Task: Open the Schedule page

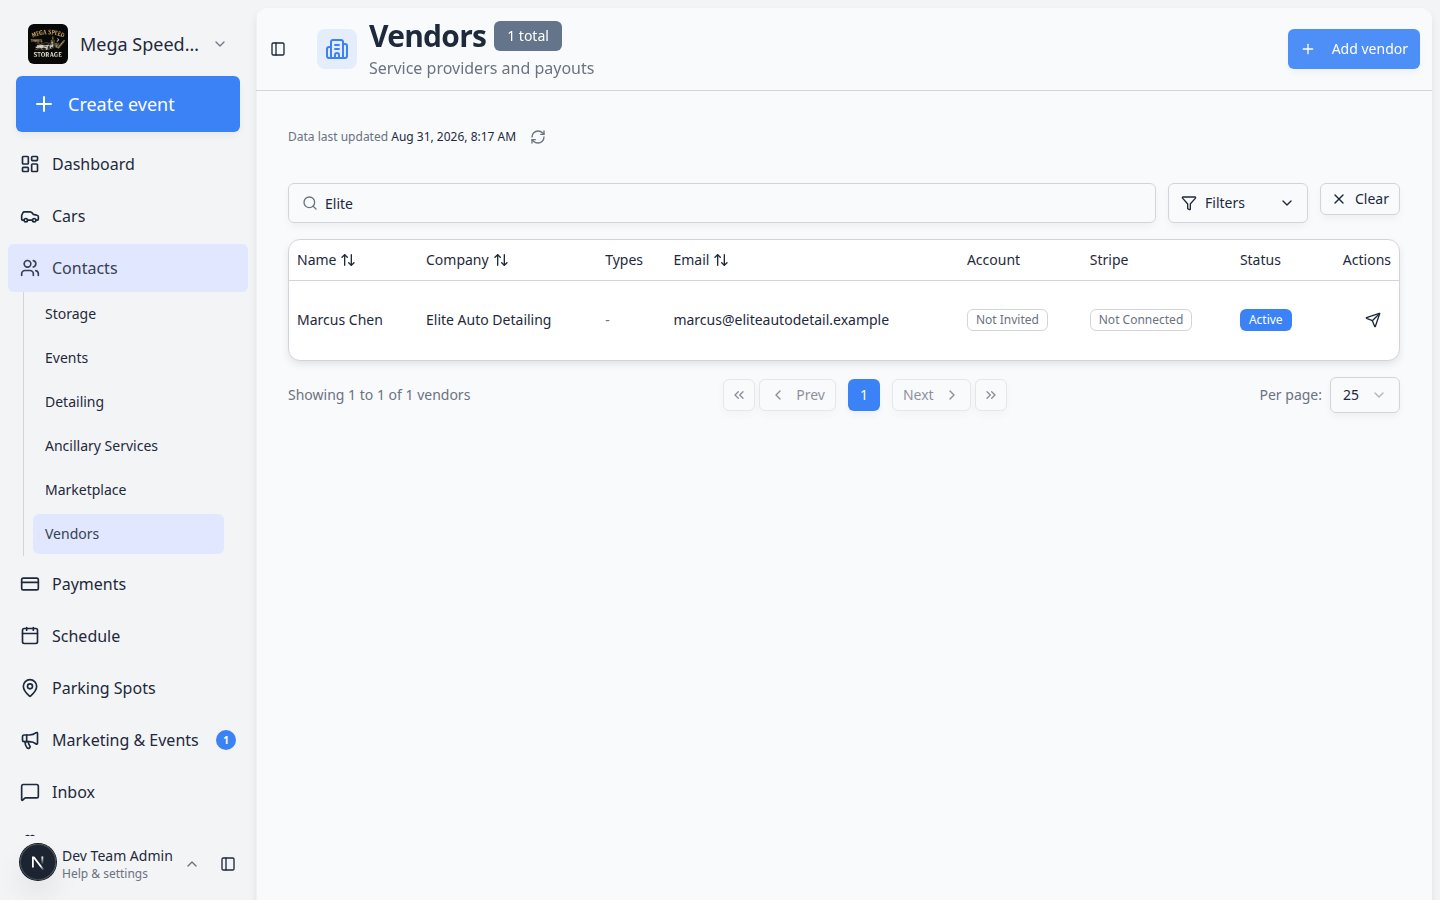Action: tap(128, 636)
